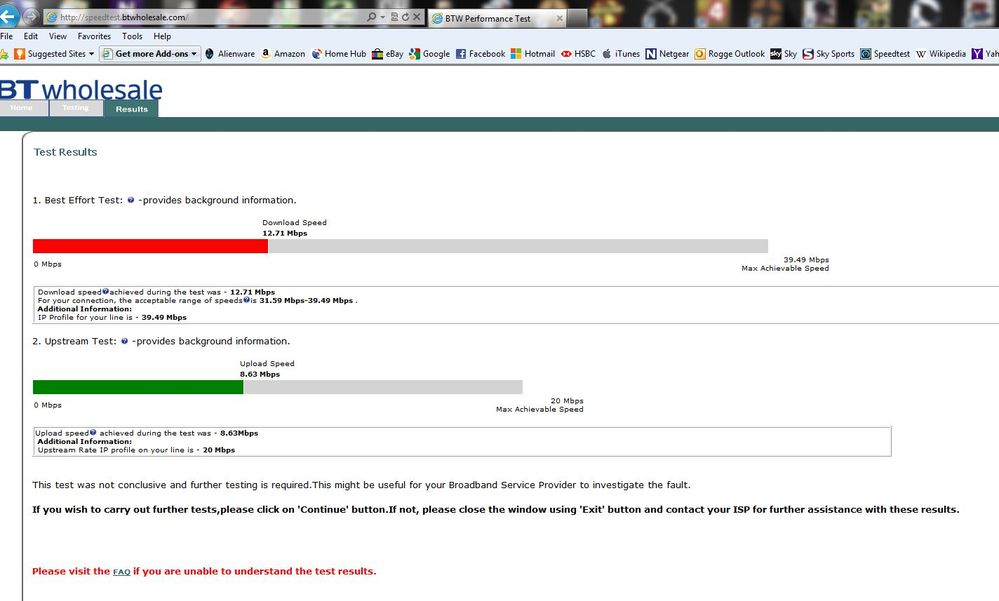
Task: Go back with the browser back arrow
Action: [8, 15]
